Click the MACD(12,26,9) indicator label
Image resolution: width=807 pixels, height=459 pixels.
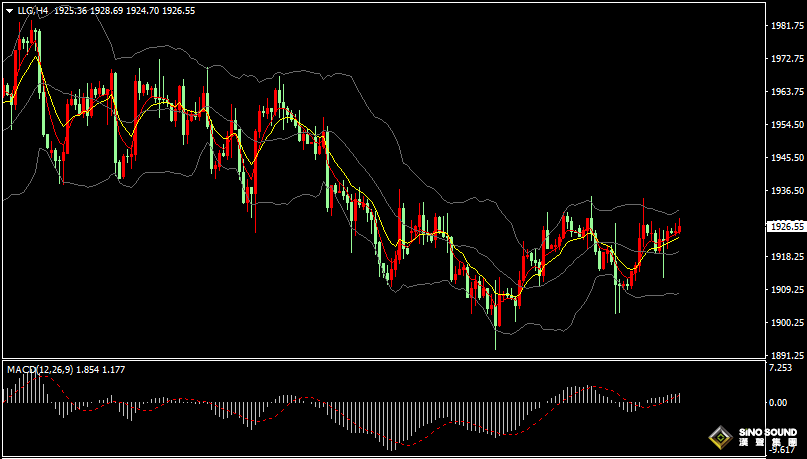pos(39,370)
